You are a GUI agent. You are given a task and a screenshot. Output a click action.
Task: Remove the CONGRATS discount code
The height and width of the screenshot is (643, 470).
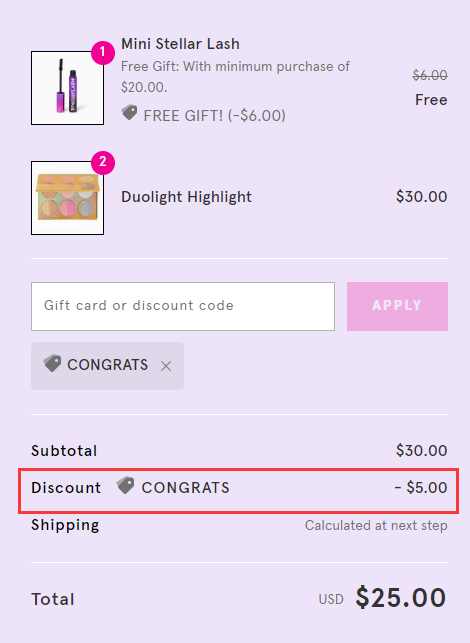pos(166,366)
